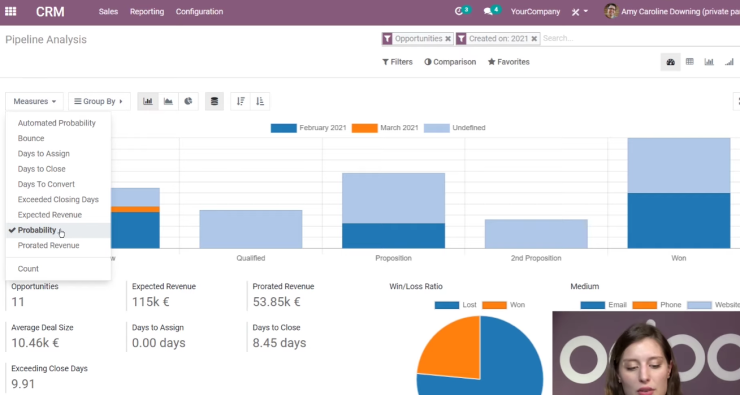Toggle Undefined legend swatch

(x=437, y=128)
